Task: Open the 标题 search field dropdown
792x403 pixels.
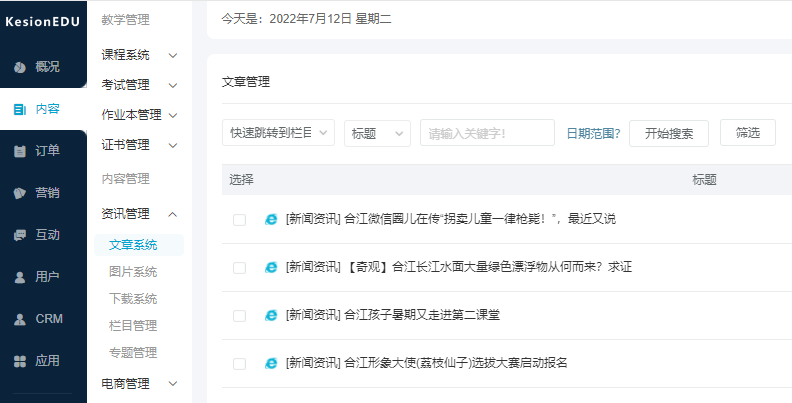Action: (377, 133)
